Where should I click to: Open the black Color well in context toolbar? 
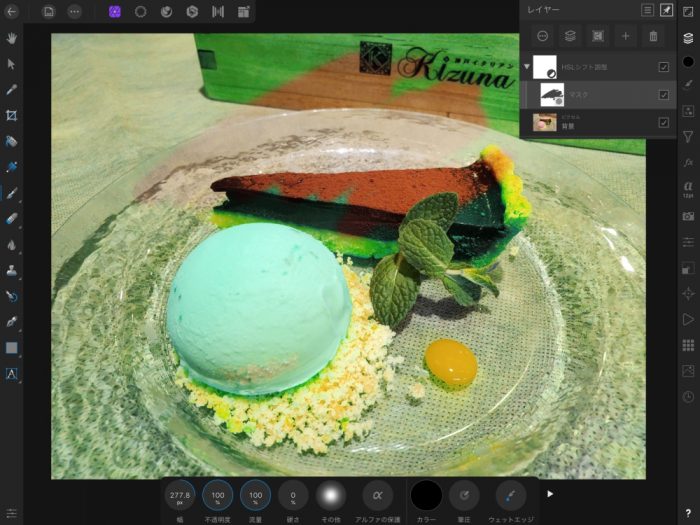tap(426, 496)
